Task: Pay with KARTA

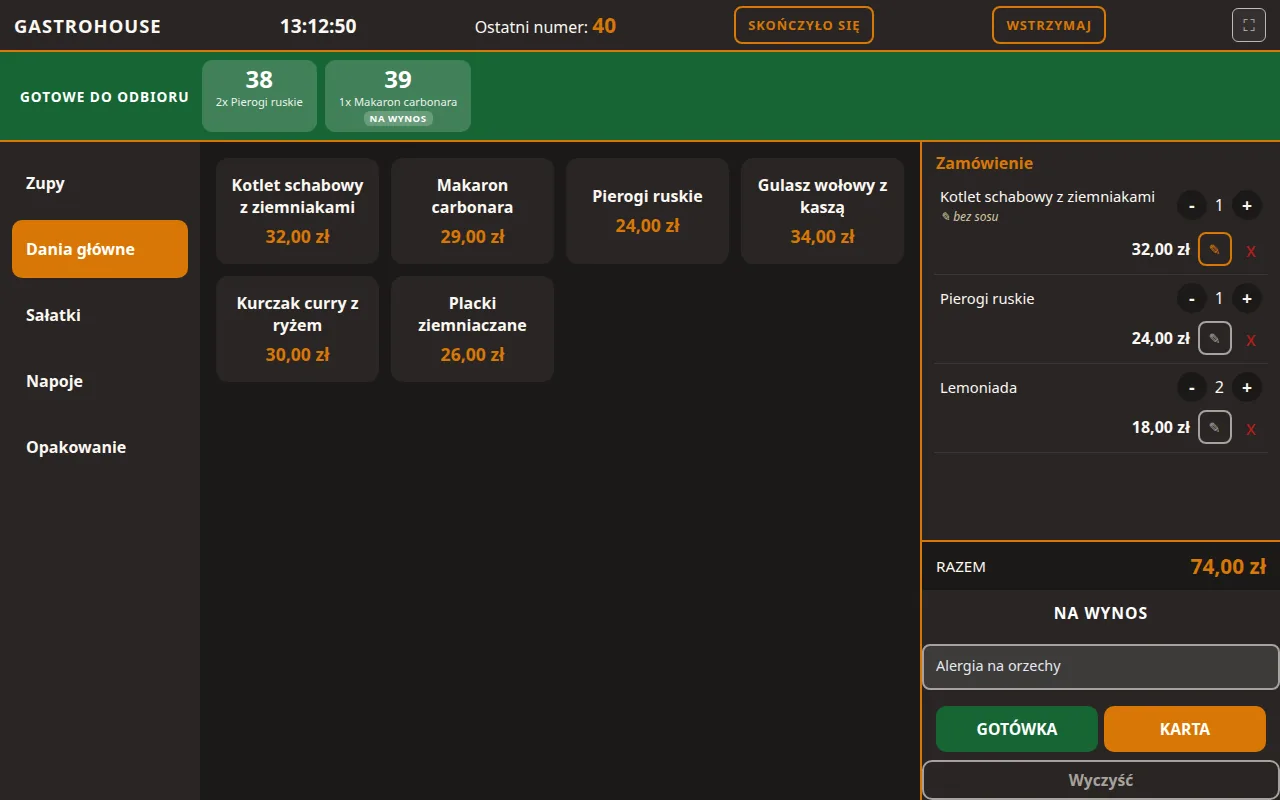Action: 1185,729
